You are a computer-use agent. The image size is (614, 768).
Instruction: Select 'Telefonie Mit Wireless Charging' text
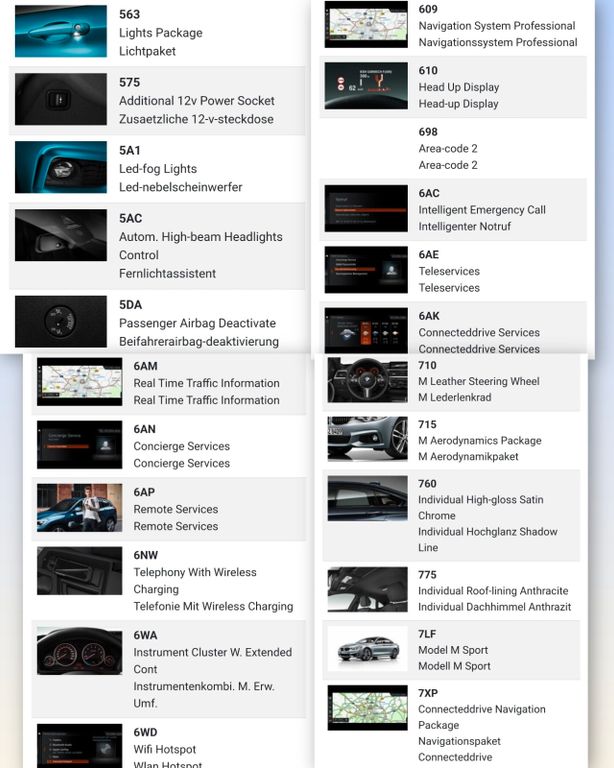click(213, 606)
